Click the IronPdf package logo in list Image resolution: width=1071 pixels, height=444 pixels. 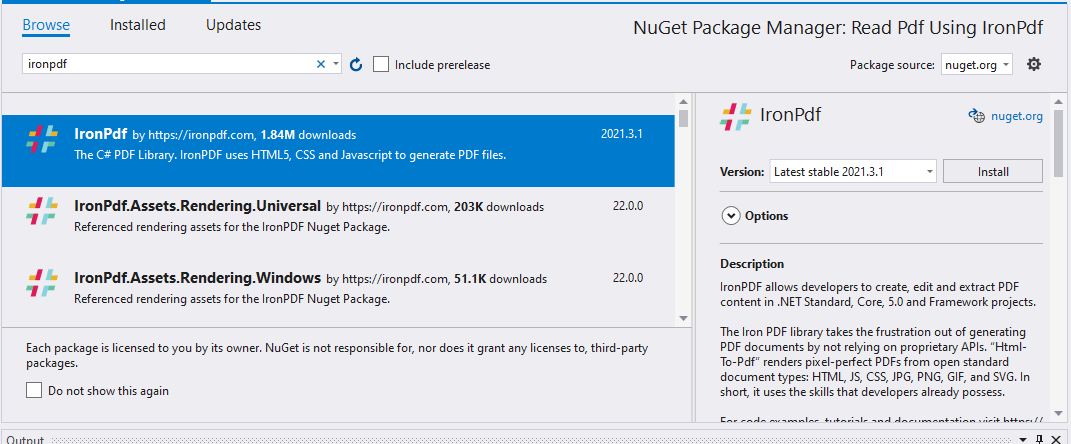[x=42, y=140]
